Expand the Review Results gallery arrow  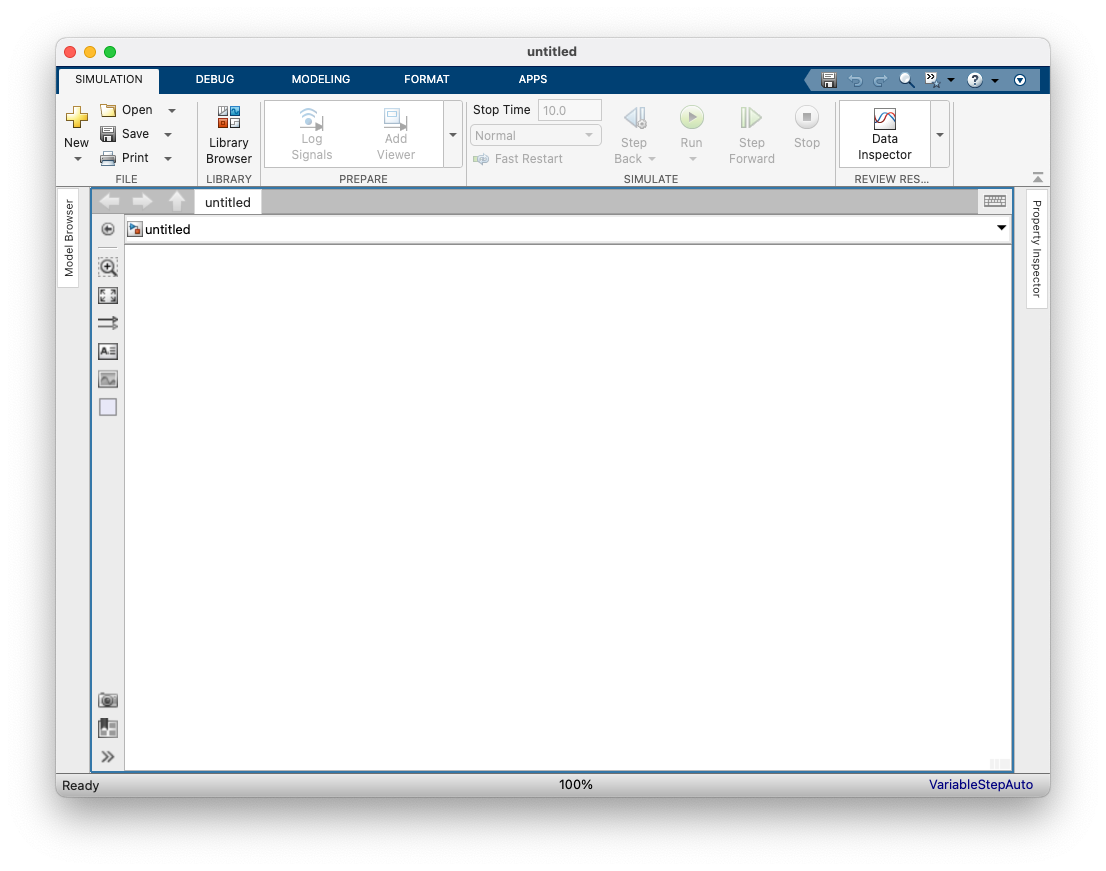940,135
